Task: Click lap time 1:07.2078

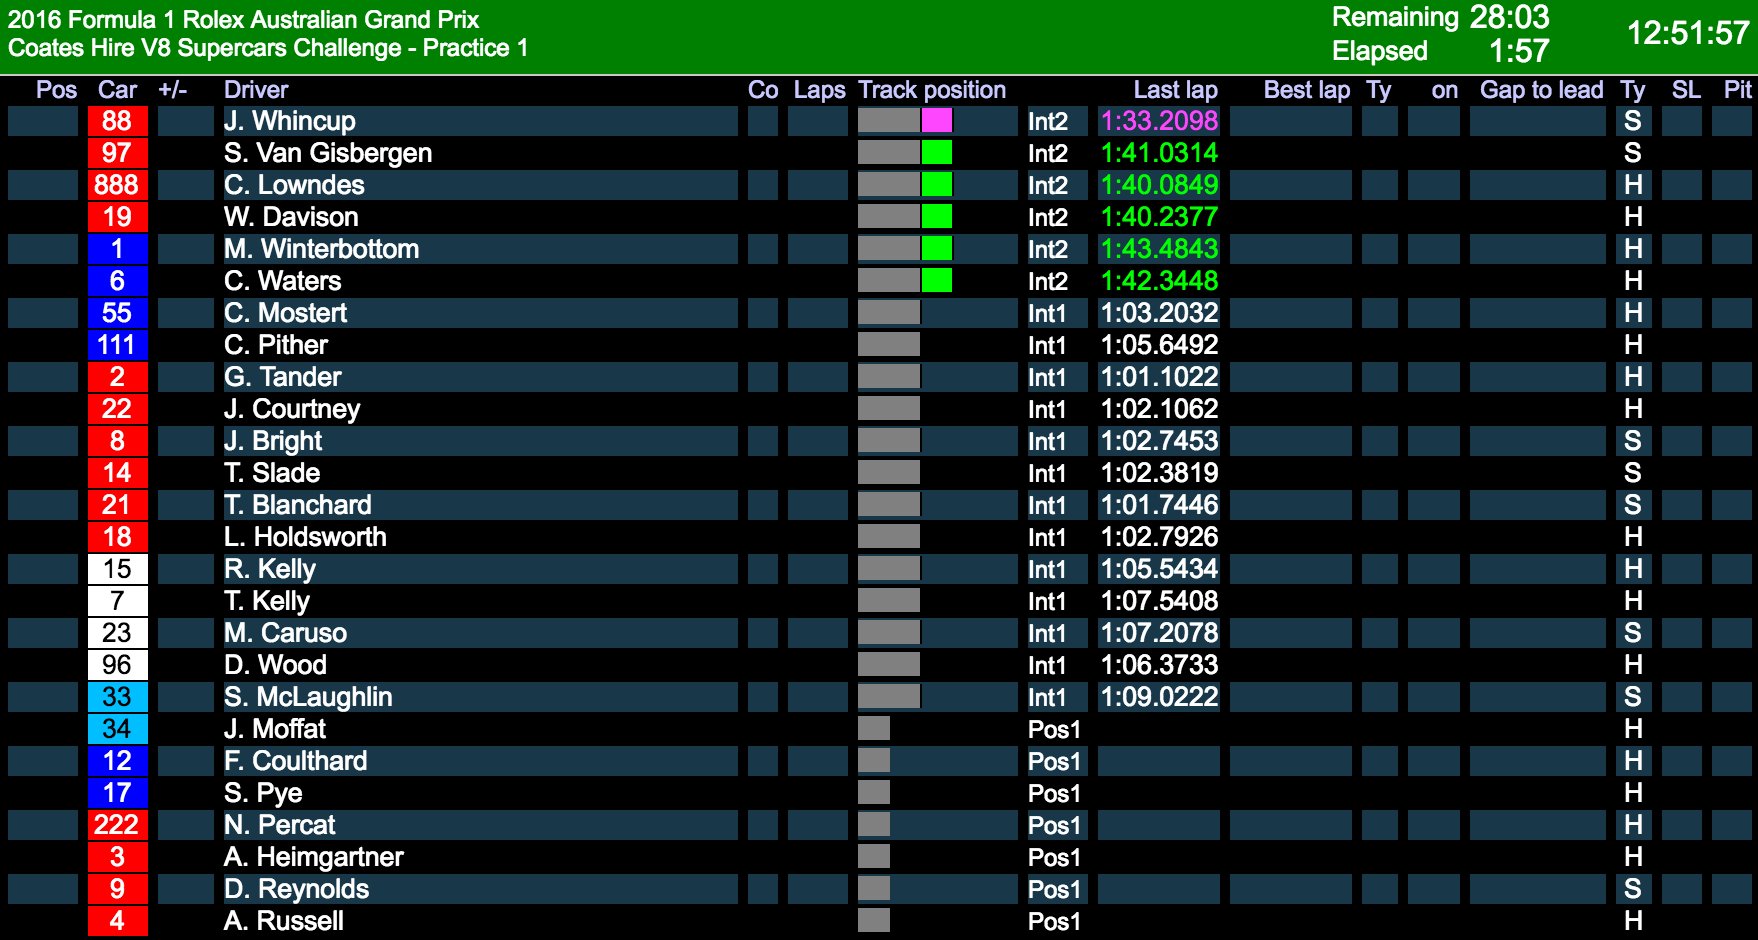Action: (x=1159, y=633)
